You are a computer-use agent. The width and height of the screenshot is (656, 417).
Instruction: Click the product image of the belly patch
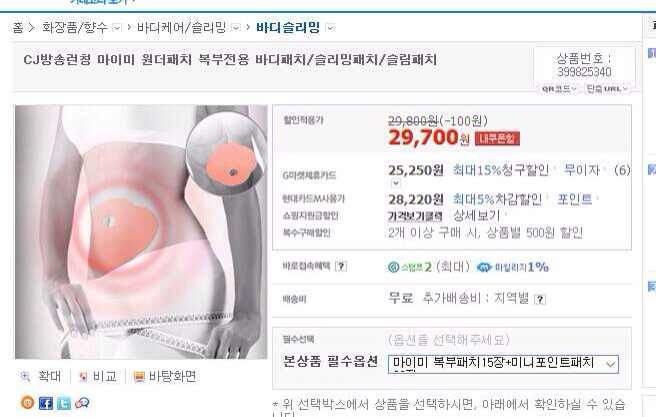pyautogui.click(x=141, y=232)
